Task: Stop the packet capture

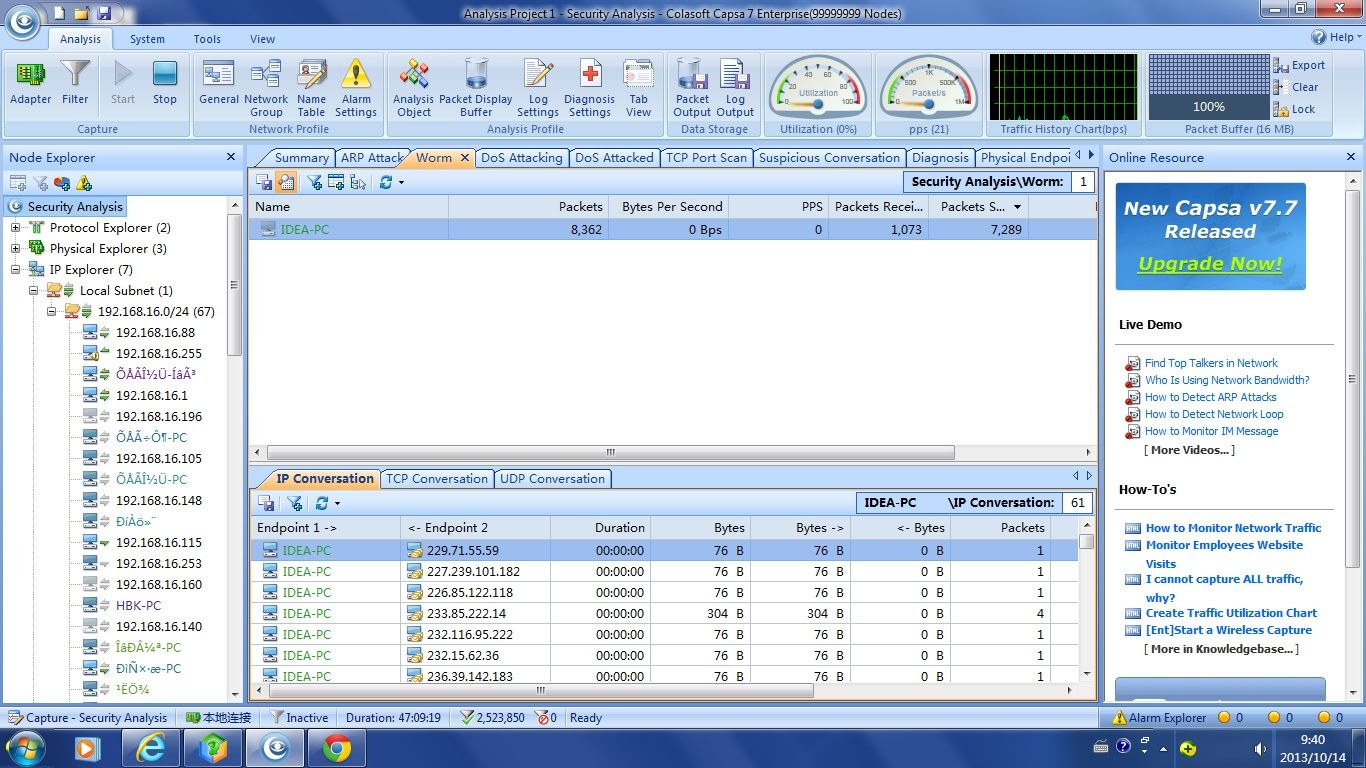Action: coord(165,82)
